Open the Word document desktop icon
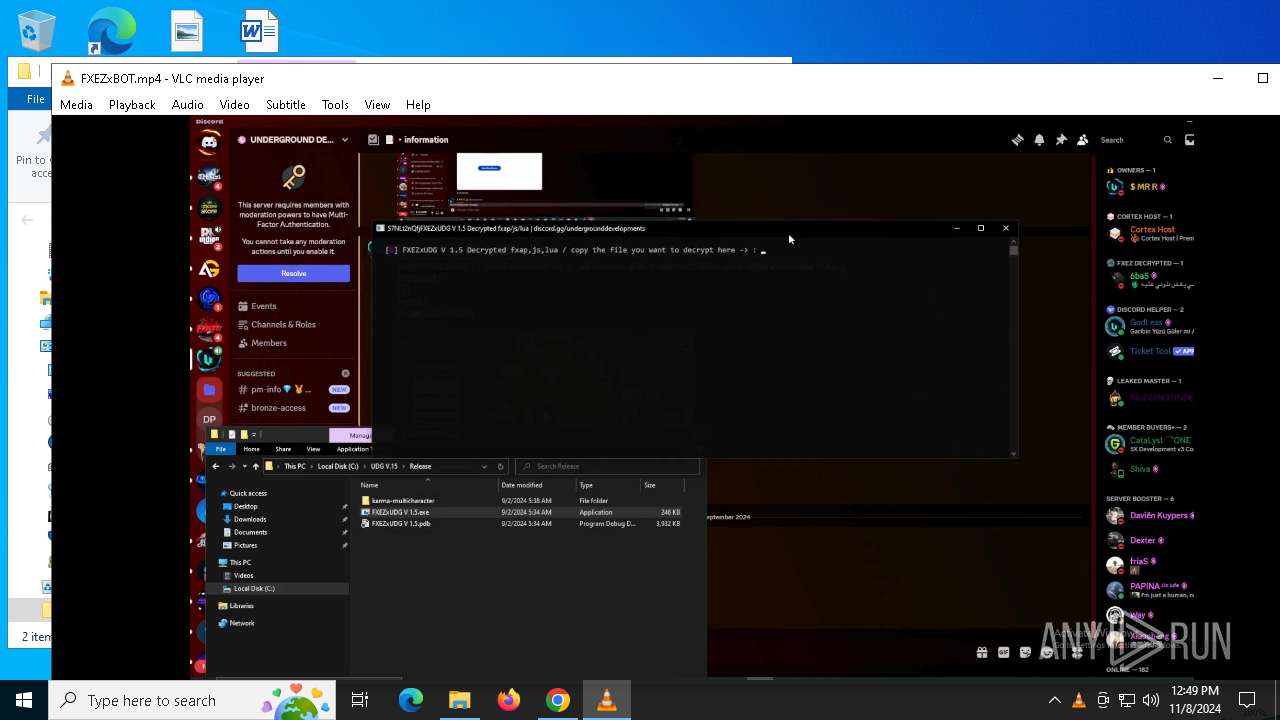This screenshot has height=720, width=1280. 259,31
